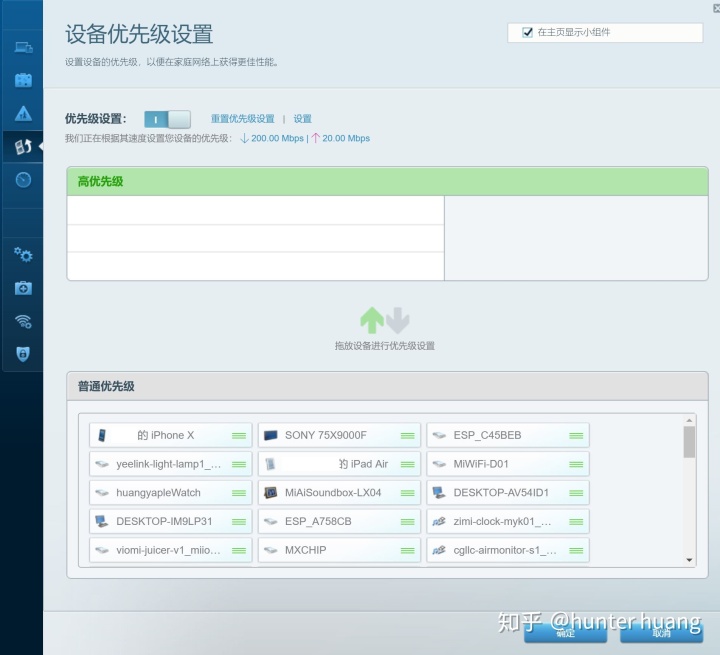Click the ESP_C45BEB drag handle
The image size is (720, 655).
coord(576,435)
